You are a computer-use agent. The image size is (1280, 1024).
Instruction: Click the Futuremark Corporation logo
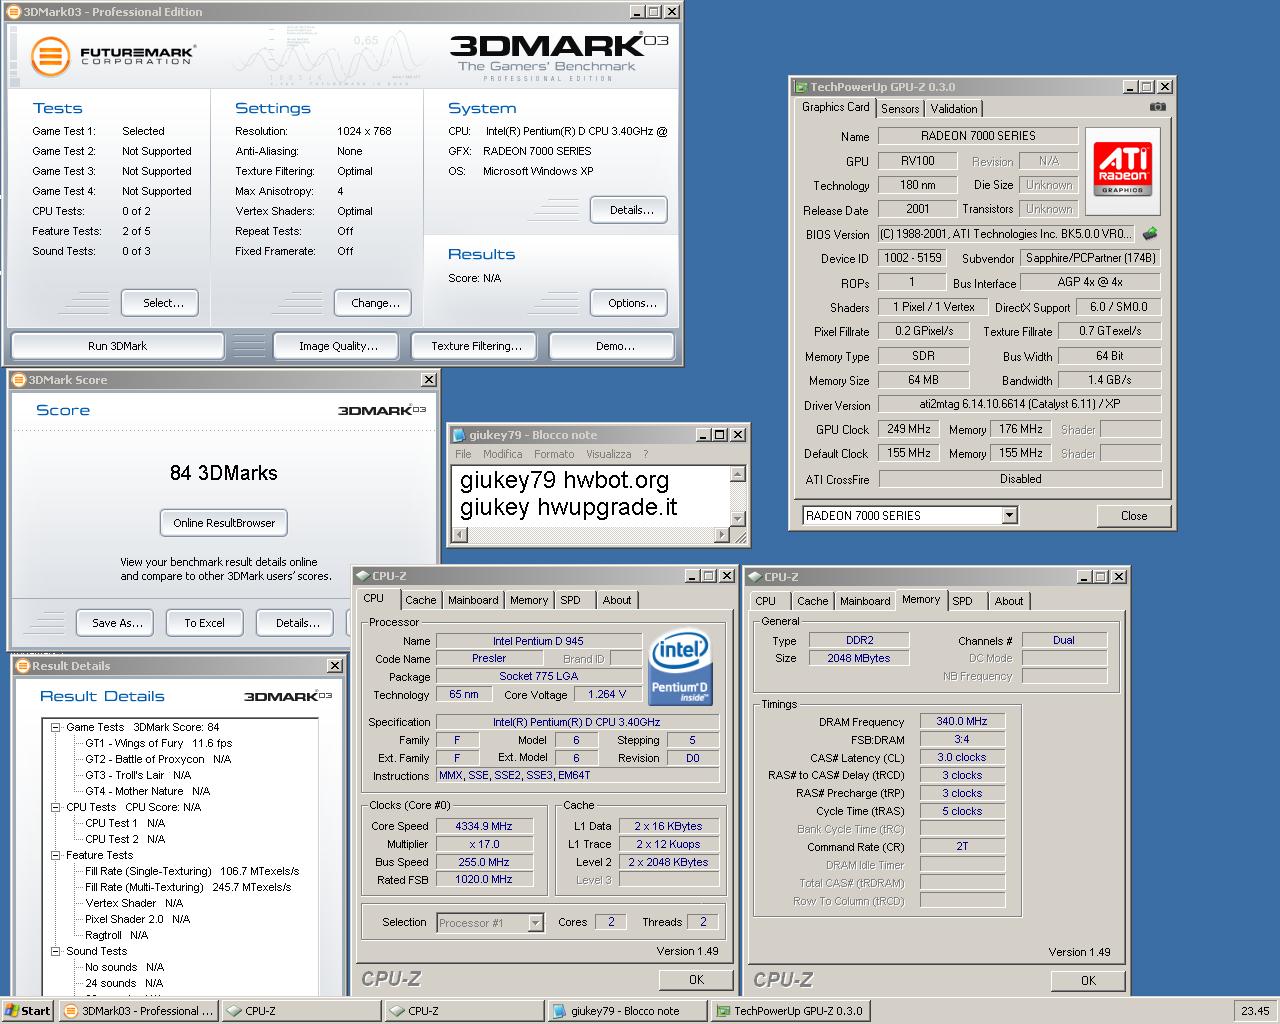[112, 55]
